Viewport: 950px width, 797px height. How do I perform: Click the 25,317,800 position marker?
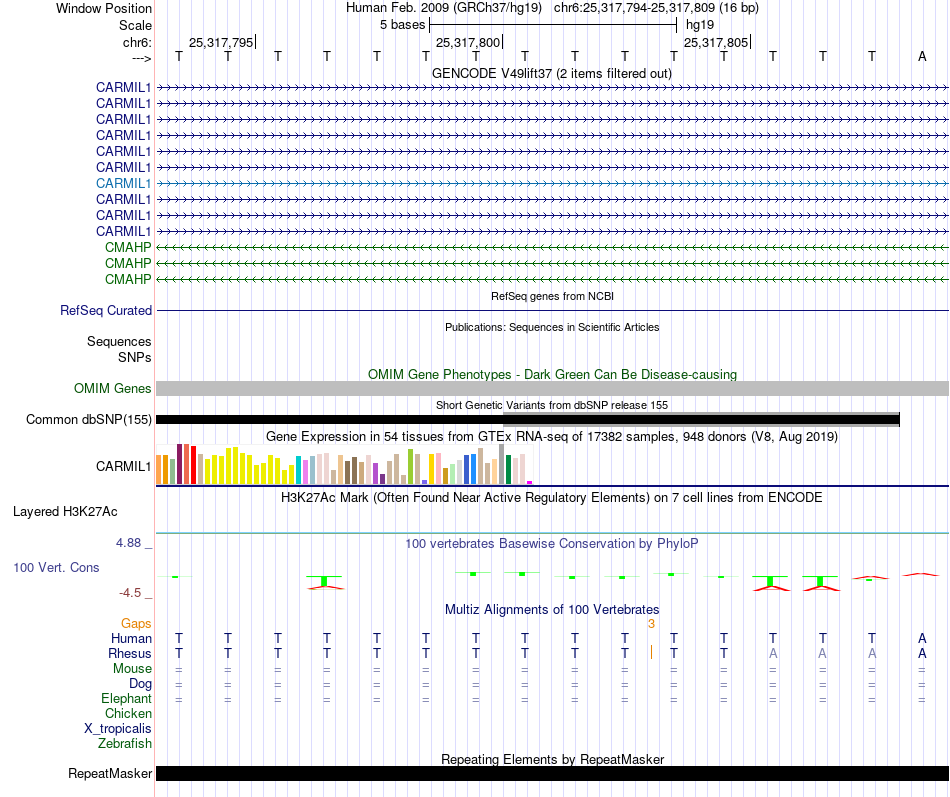[468, 42]
